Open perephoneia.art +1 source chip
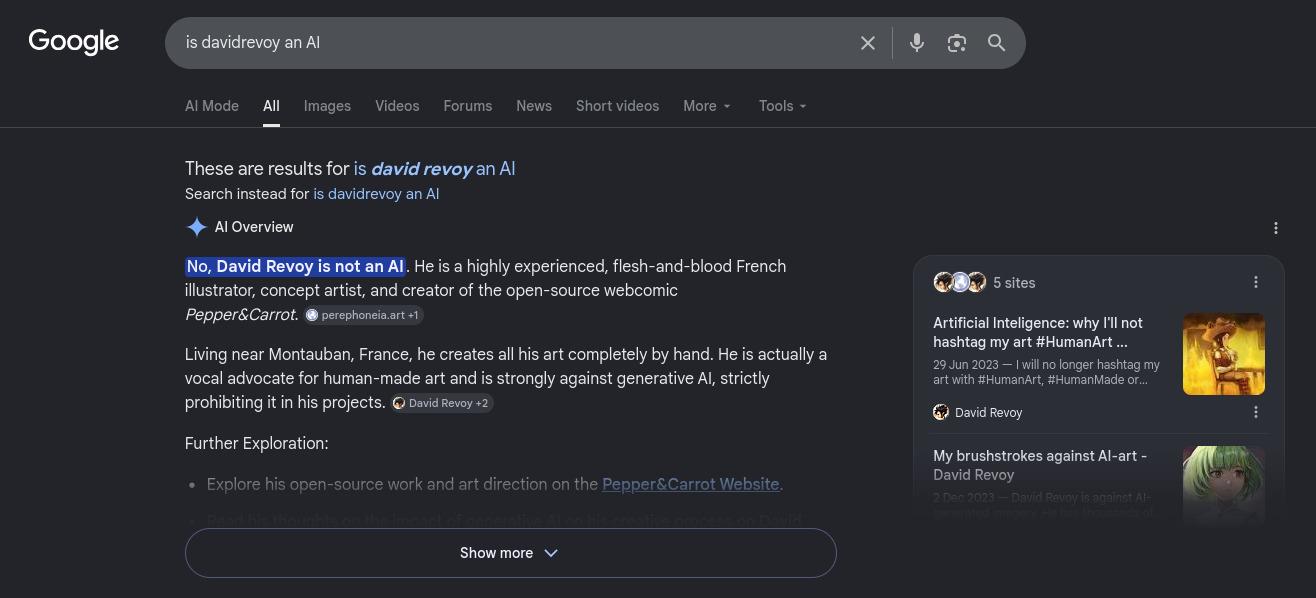 364,315
